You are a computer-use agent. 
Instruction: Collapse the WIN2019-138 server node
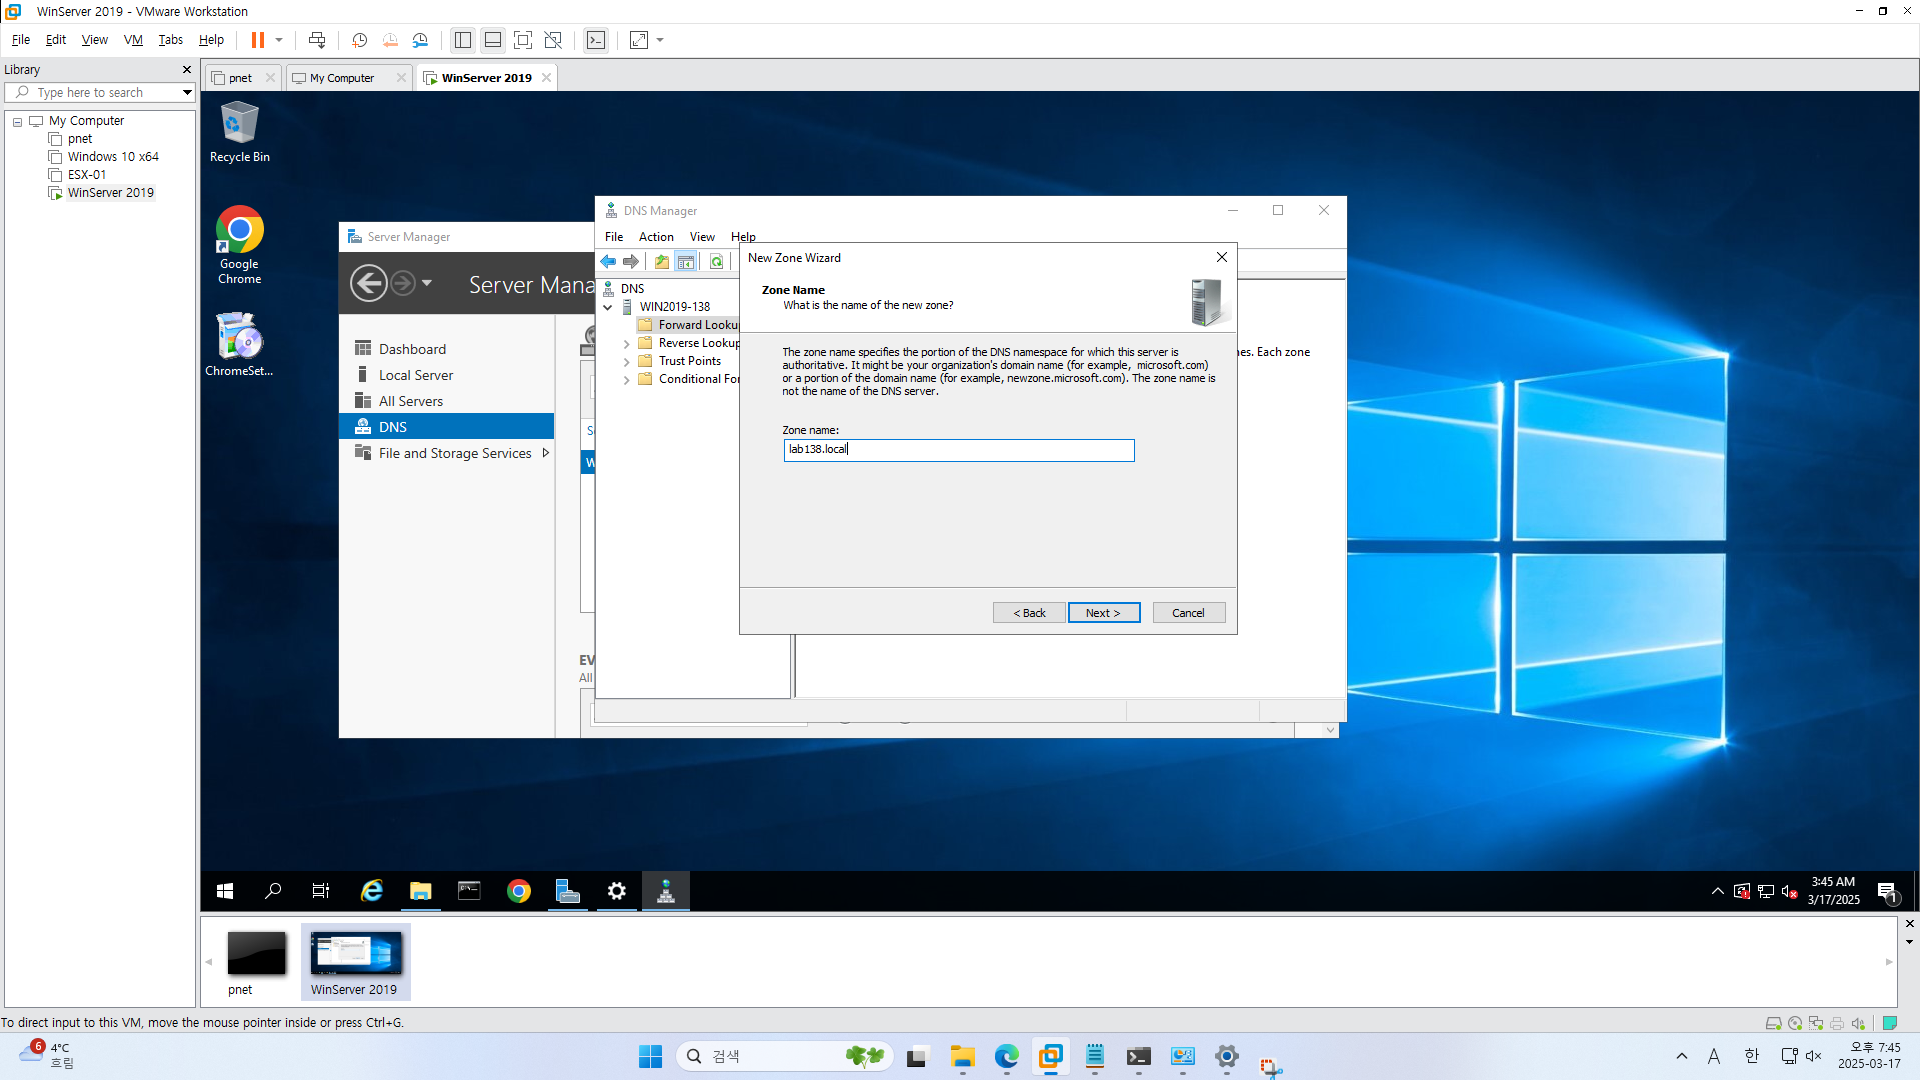608,307
